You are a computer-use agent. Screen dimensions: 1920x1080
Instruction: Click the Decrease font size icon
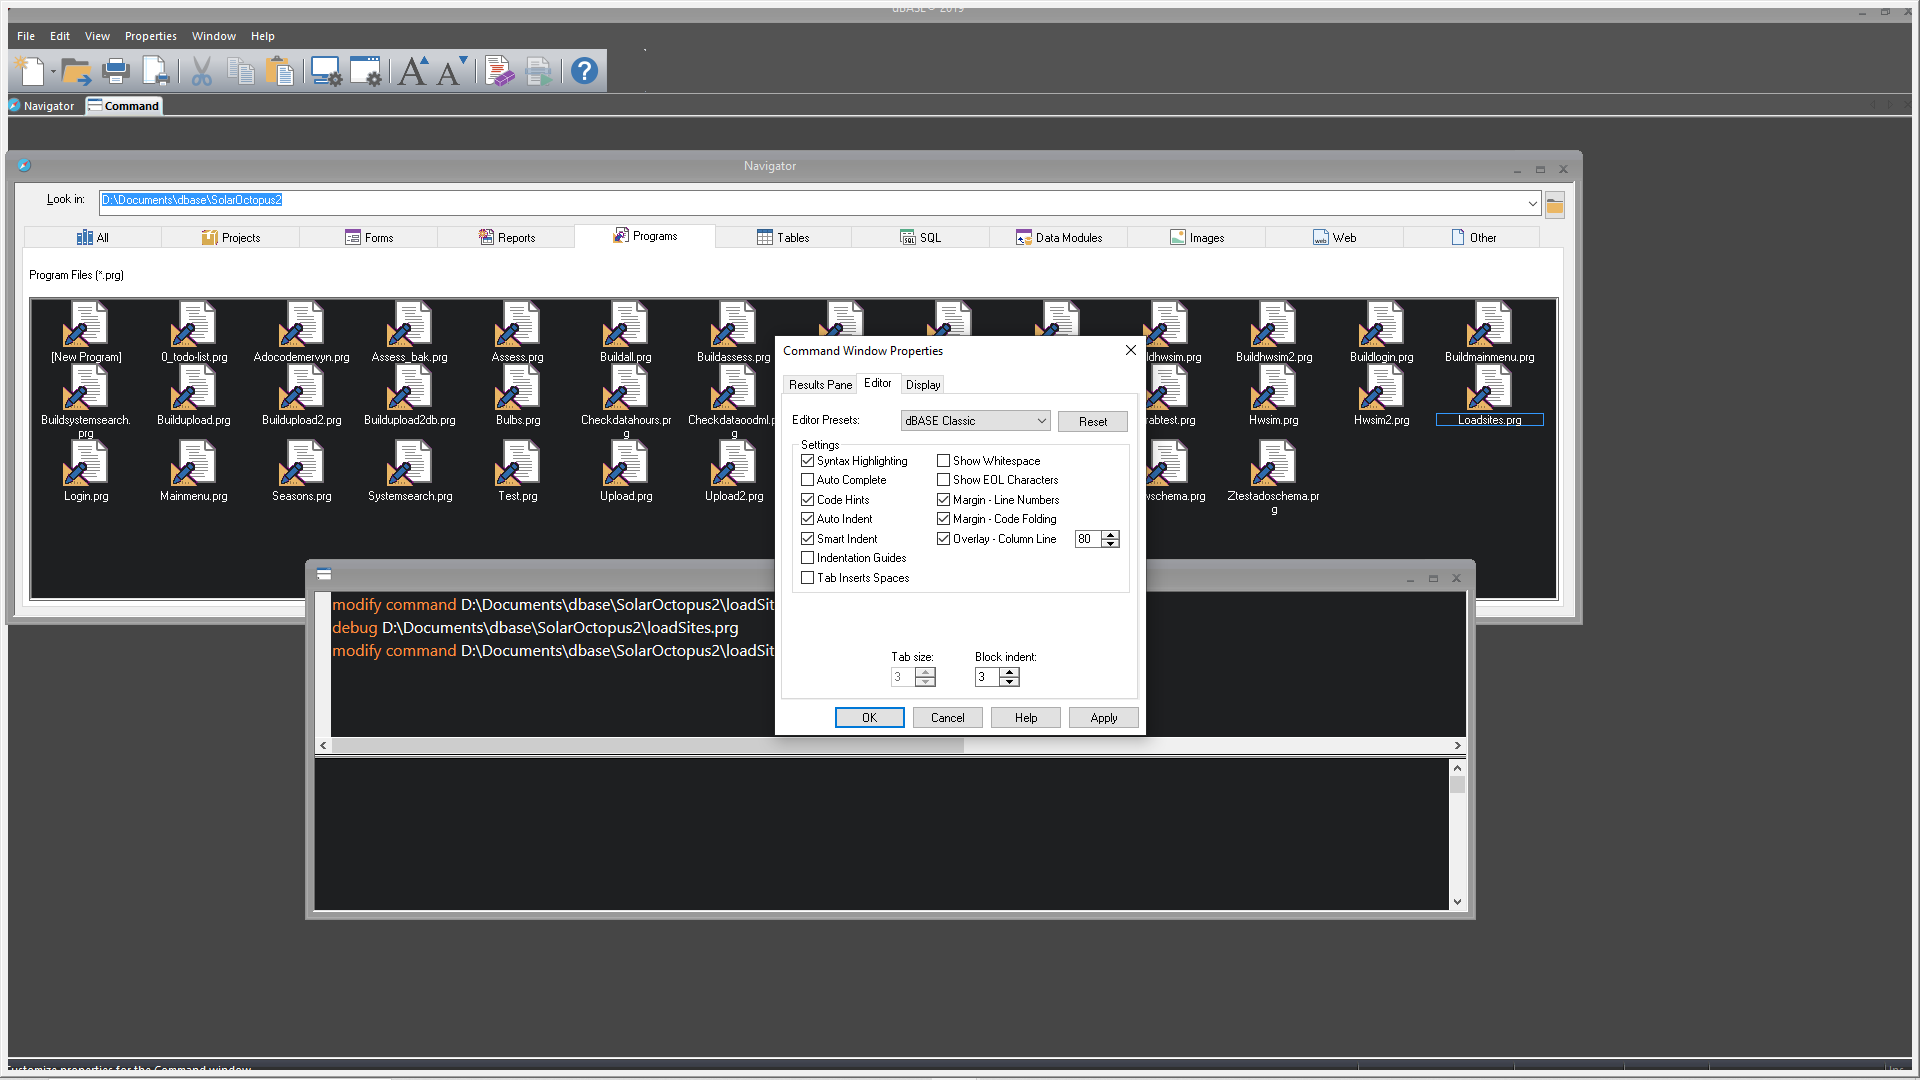click(x=451, y=71)
